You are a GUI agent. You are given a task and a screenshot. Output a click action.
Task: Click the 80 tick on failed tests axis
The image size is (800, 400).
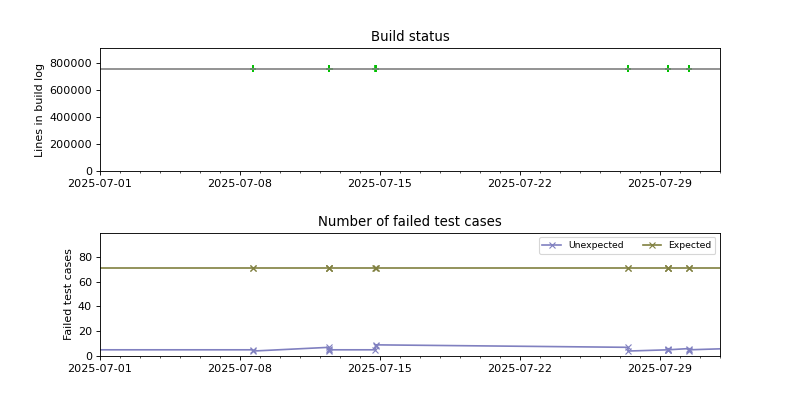click(86, 257)
